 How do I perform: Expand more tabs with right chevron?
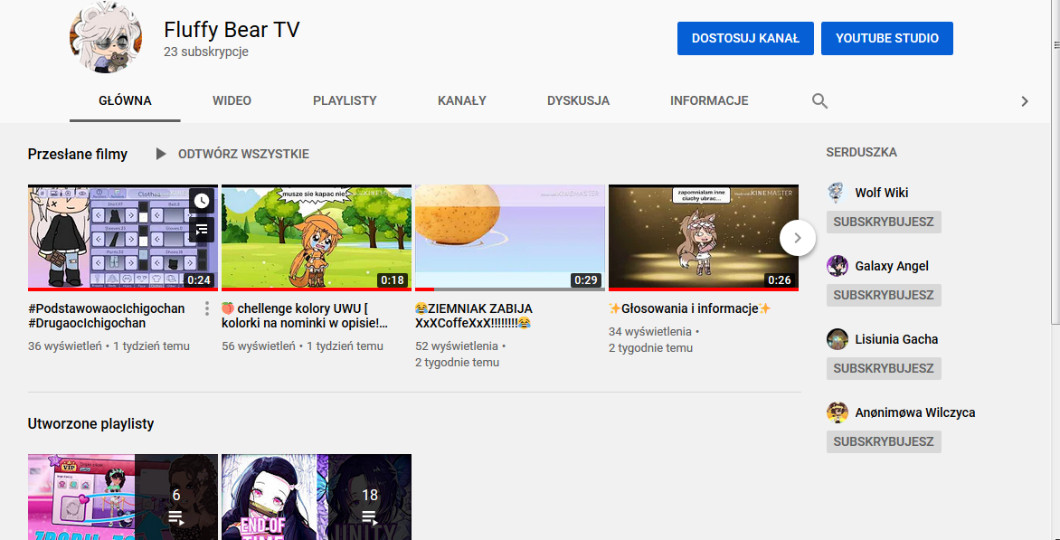1023,101
